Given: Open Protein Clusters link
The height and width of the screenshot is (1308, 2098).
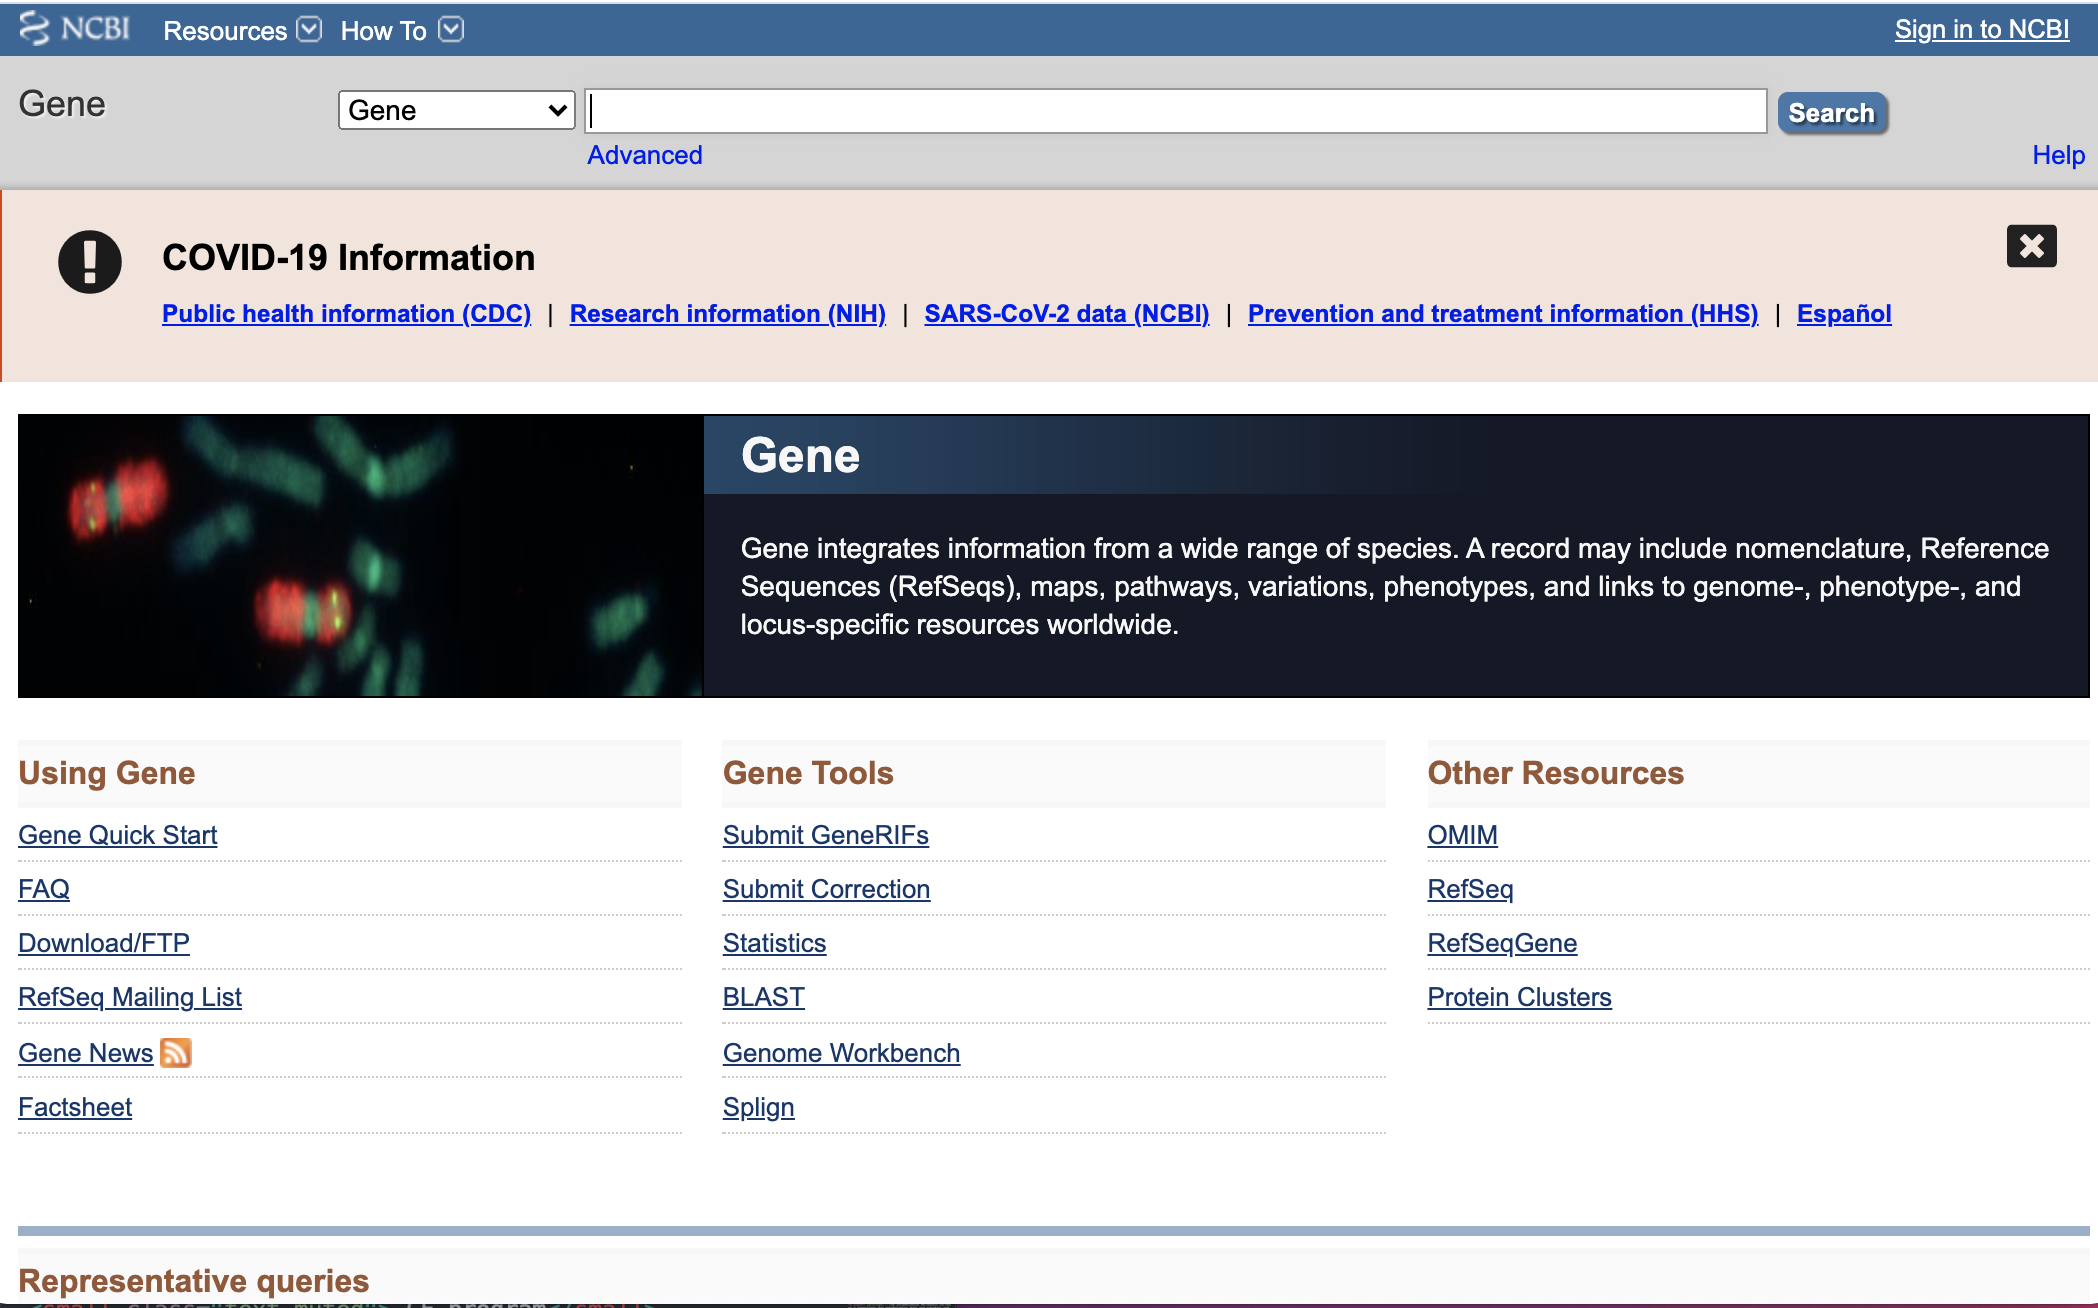Looking at the screenshot, I should coord(1520,997).
